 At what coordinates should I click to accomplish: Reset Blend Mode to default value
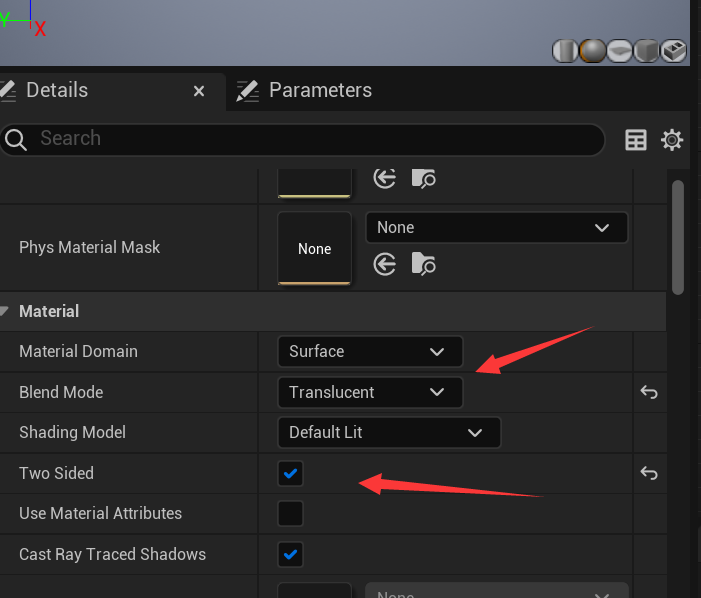[649, 392]
